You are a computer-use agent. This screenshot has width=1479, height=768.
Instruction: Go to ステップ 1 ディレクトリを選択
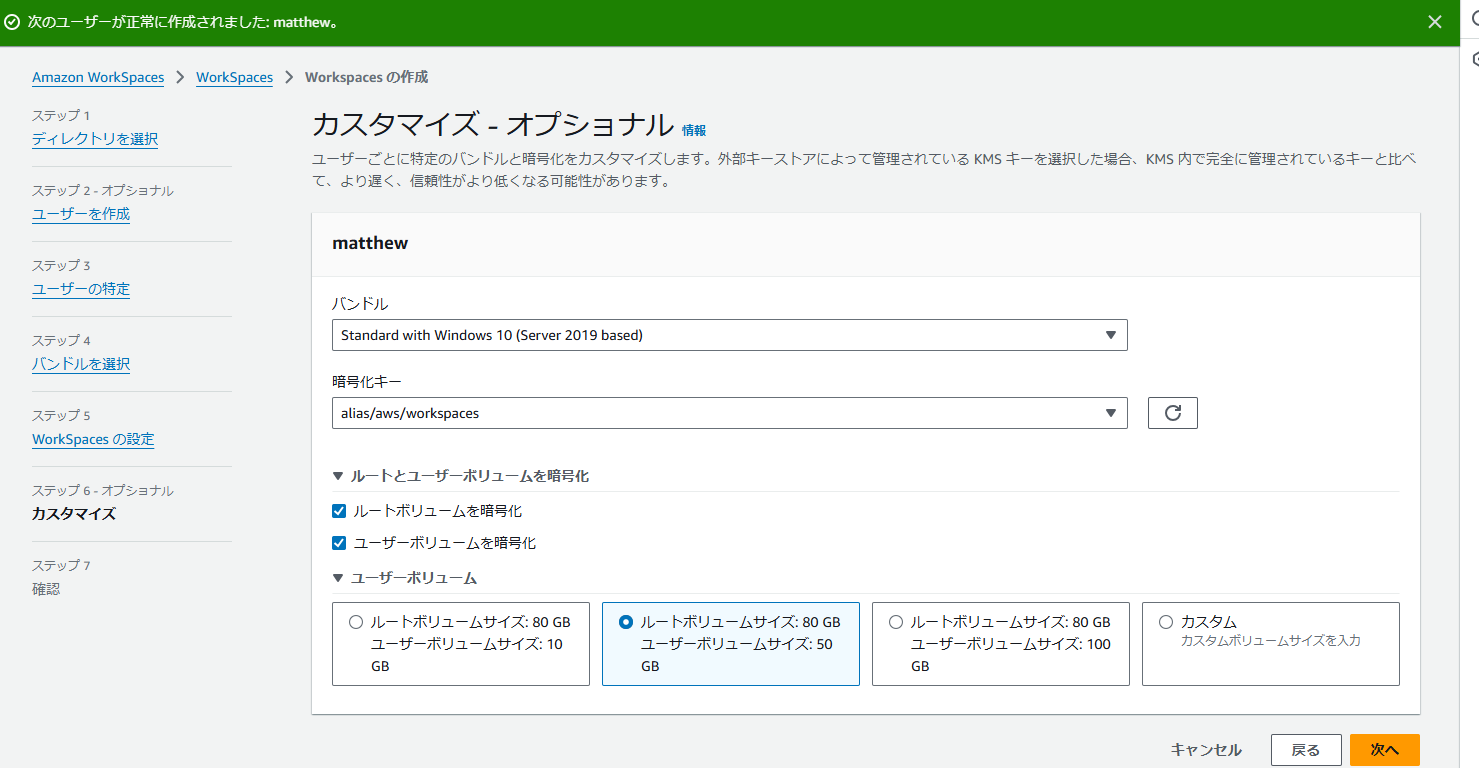pyautogui.click(x=95, y=139)
